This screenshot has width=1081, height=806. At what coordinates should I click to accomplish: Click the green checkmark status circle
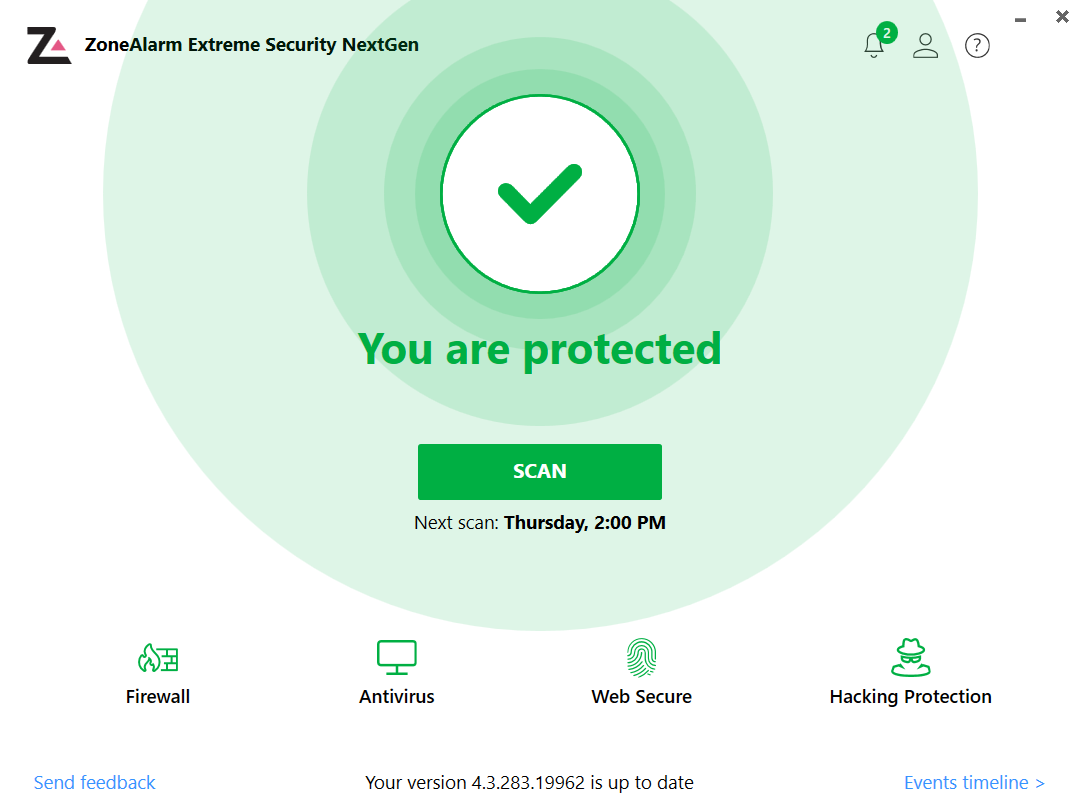coord(540,193)
